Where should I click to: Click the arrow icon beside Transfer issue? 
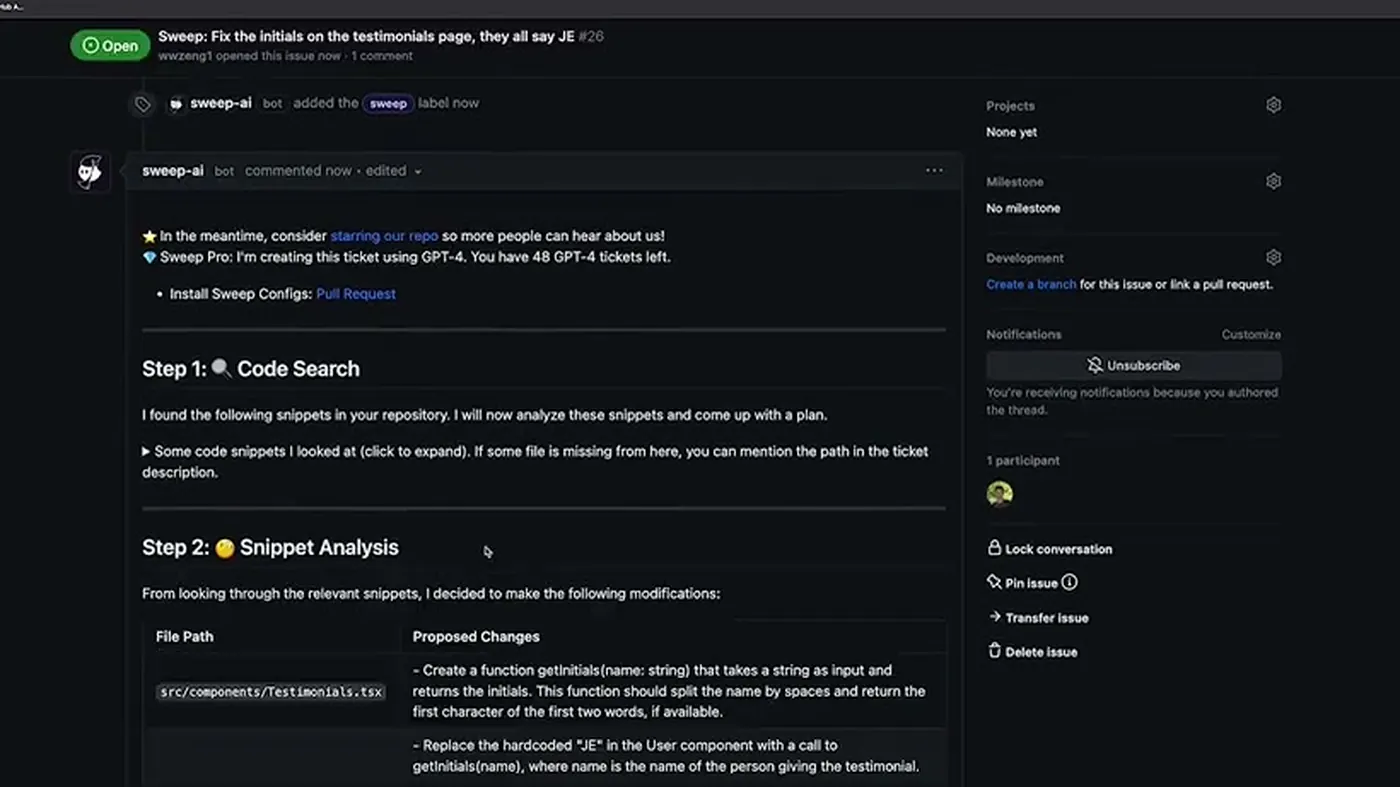994,617
